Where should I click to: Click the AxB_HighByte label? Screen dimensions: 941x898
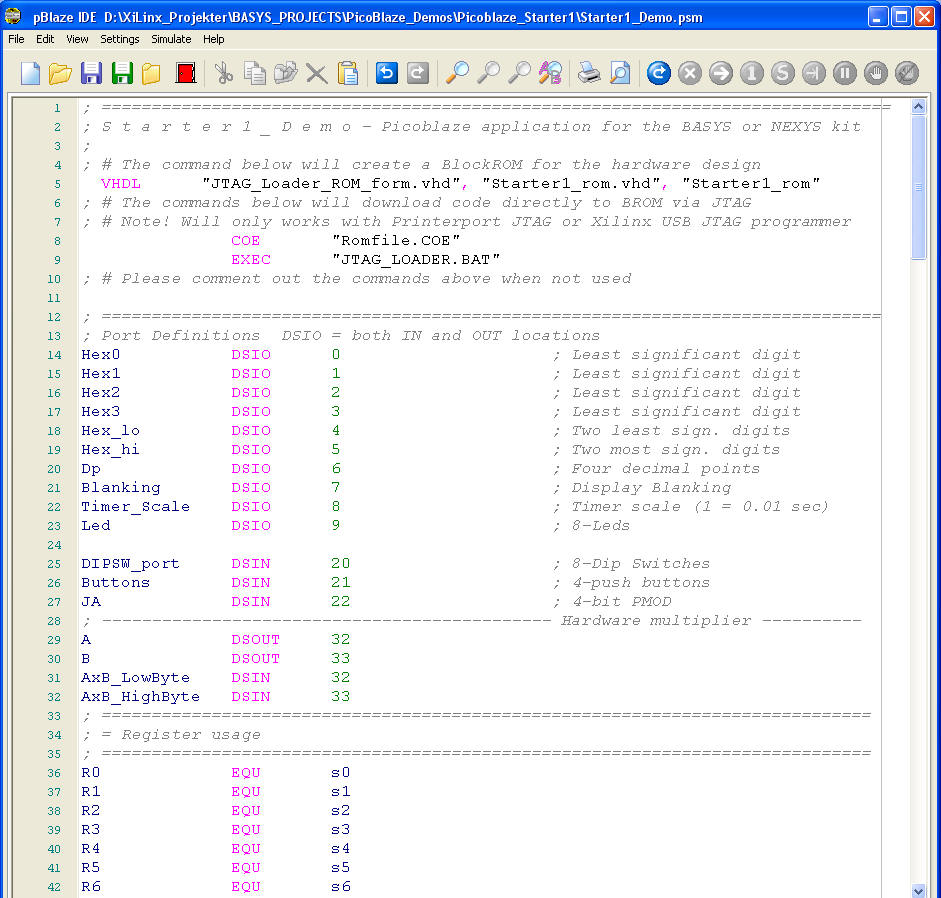point(140,697)
